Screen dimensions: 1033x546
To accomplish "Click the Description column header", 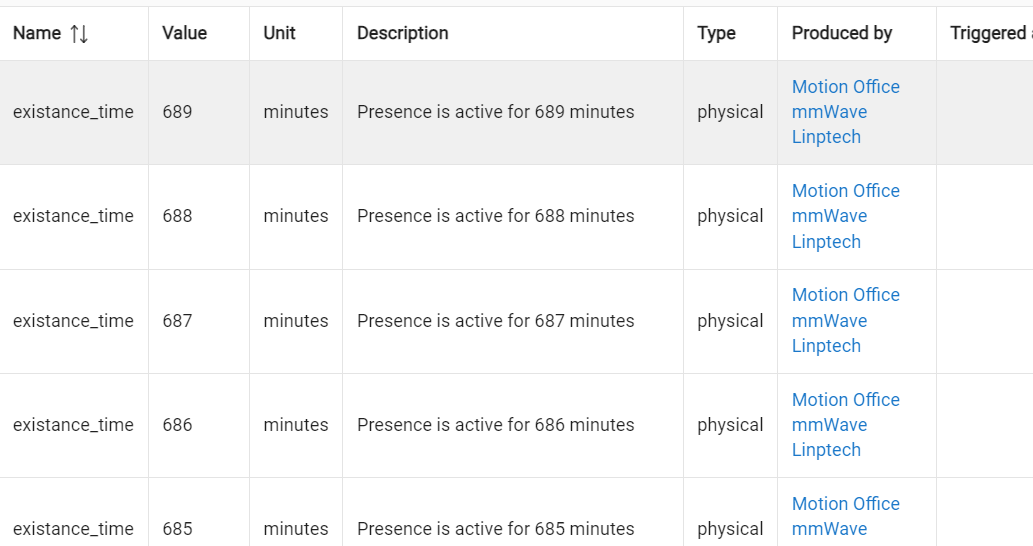I will tap(402, 33).
